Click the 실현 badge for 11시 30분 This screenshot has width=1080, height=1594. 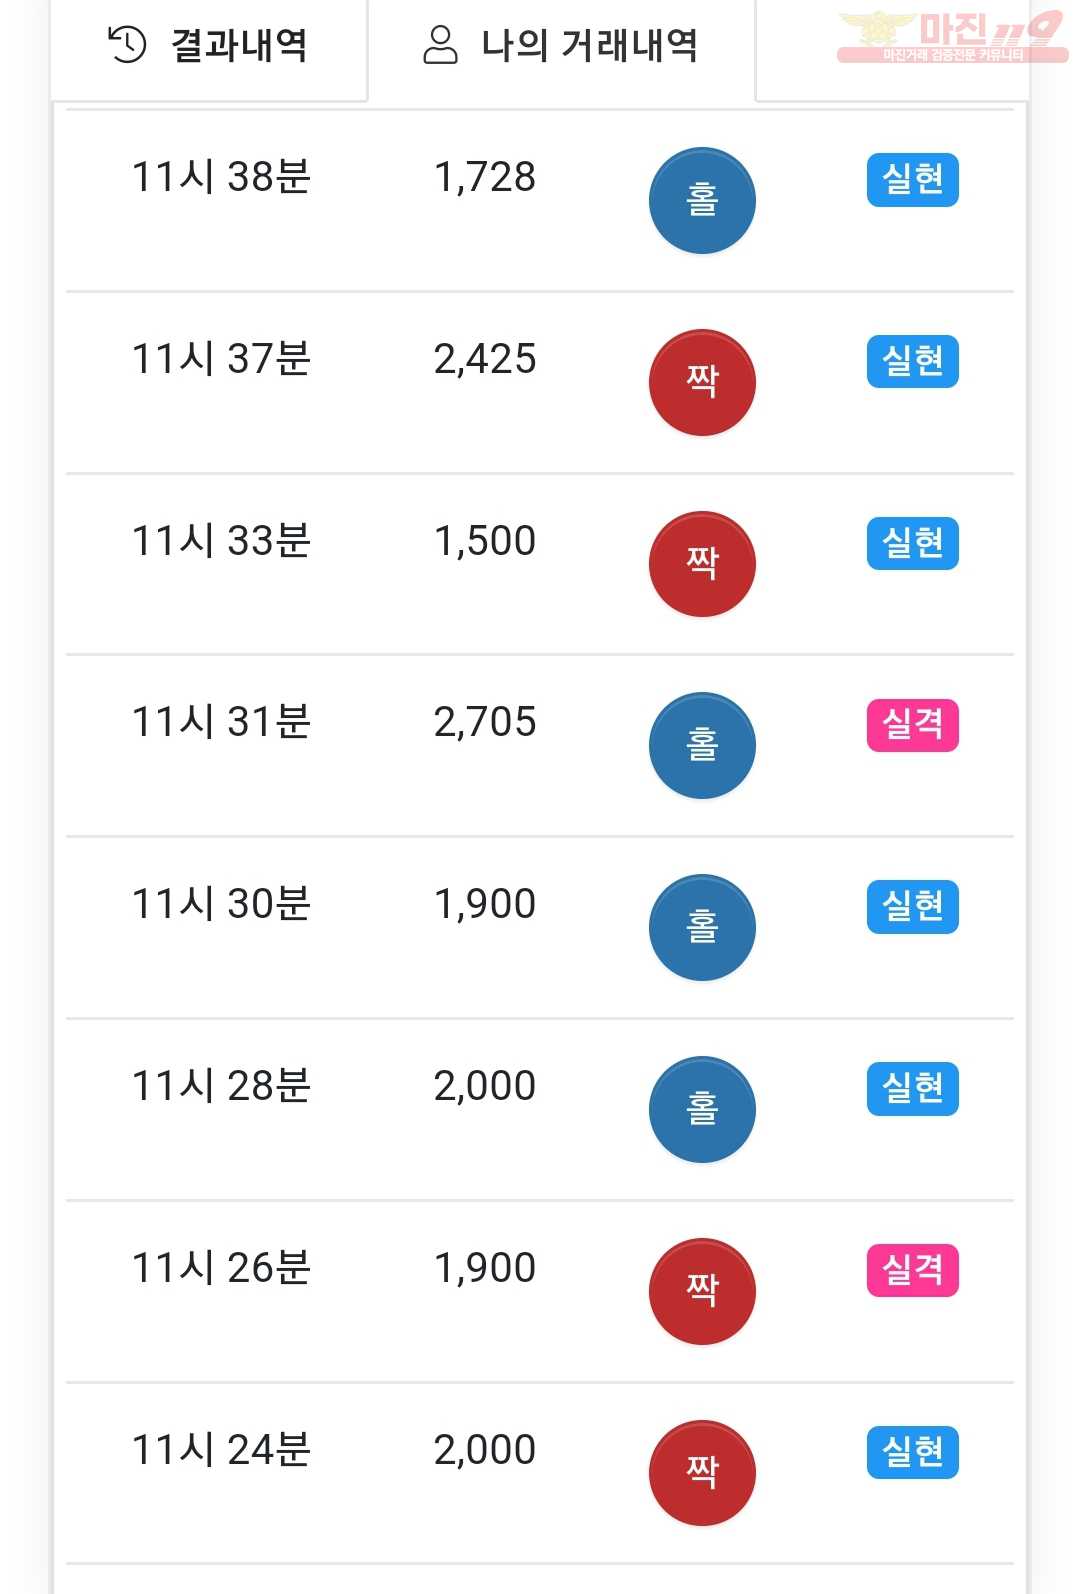(x=912, y=907)
